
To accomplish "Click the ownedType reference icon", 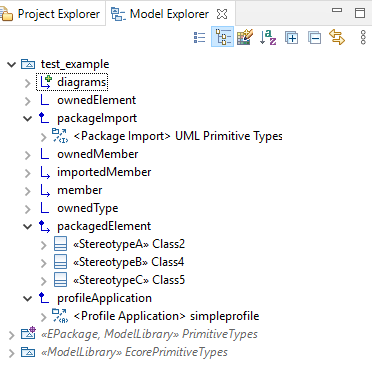I will click(44, 208).
